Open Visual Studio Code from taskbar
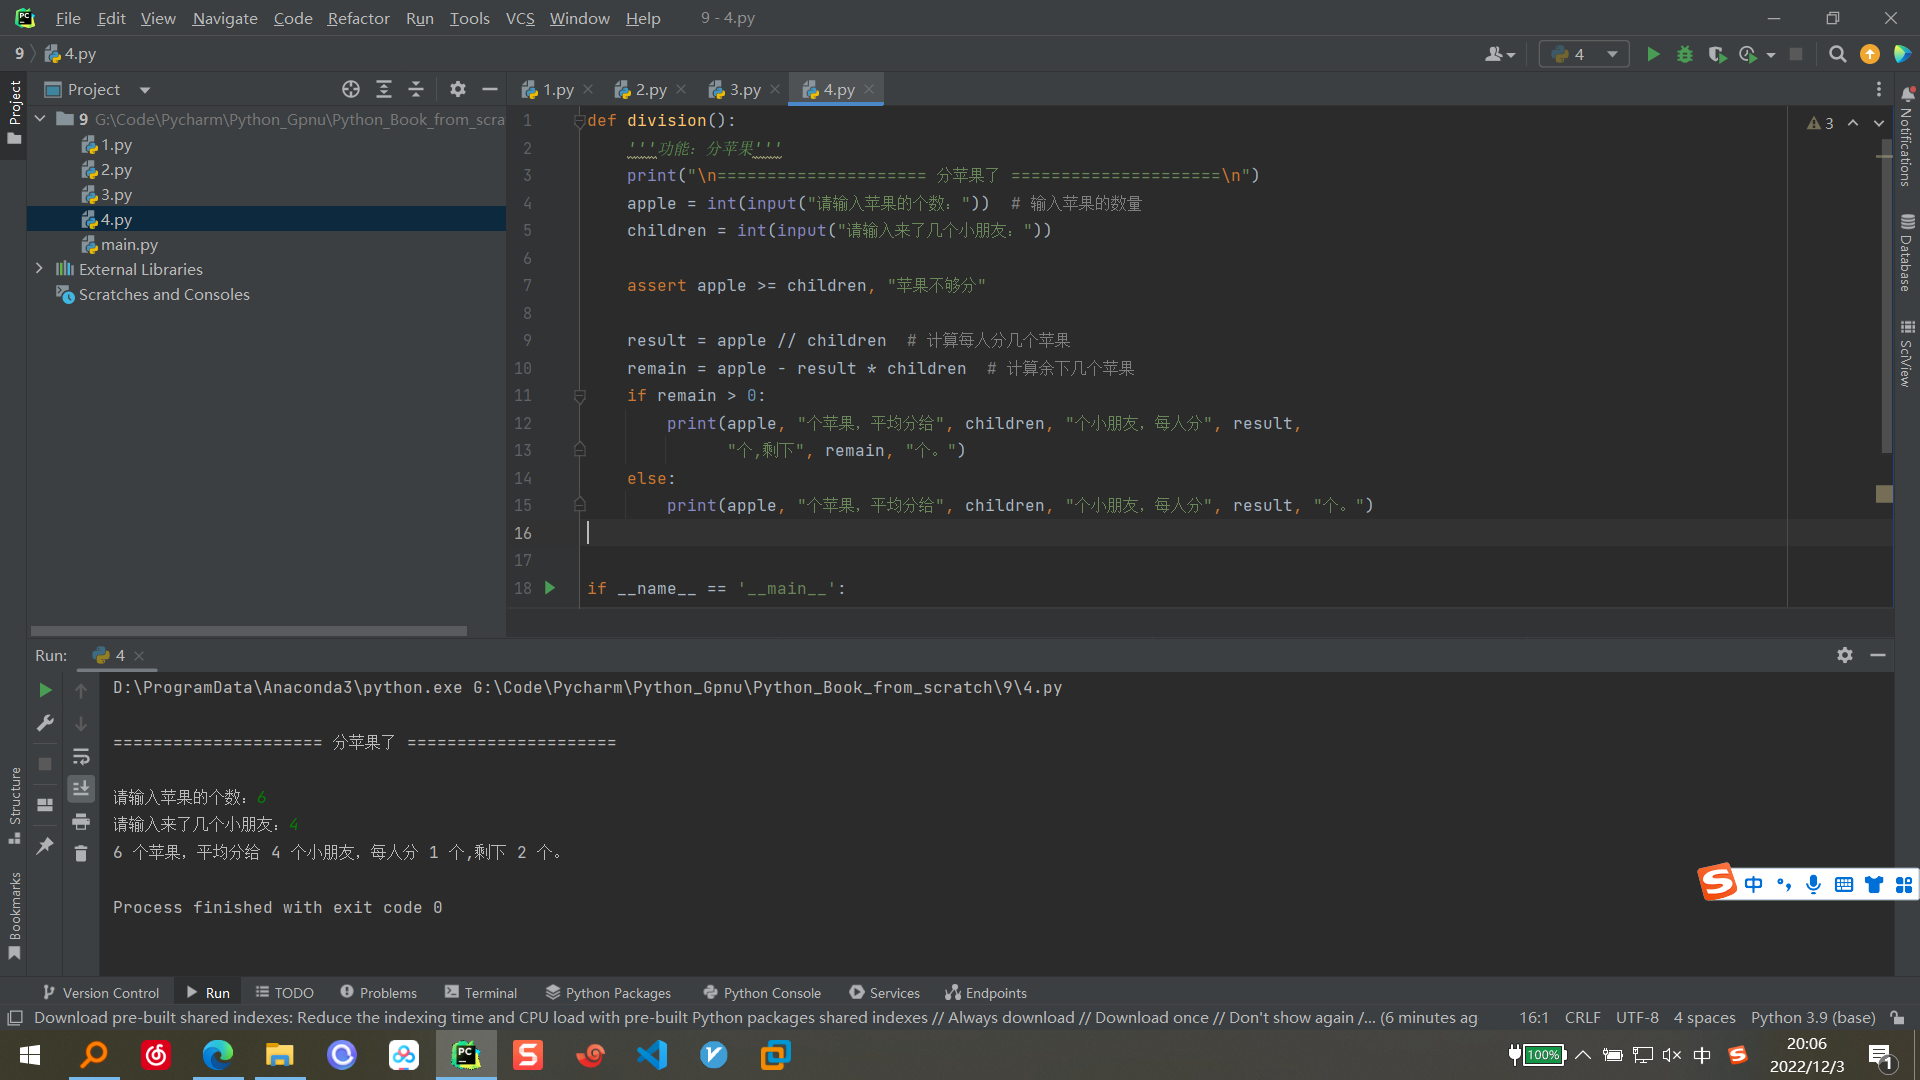This screenshot has height=1080, width=1920. point(652,1055)
